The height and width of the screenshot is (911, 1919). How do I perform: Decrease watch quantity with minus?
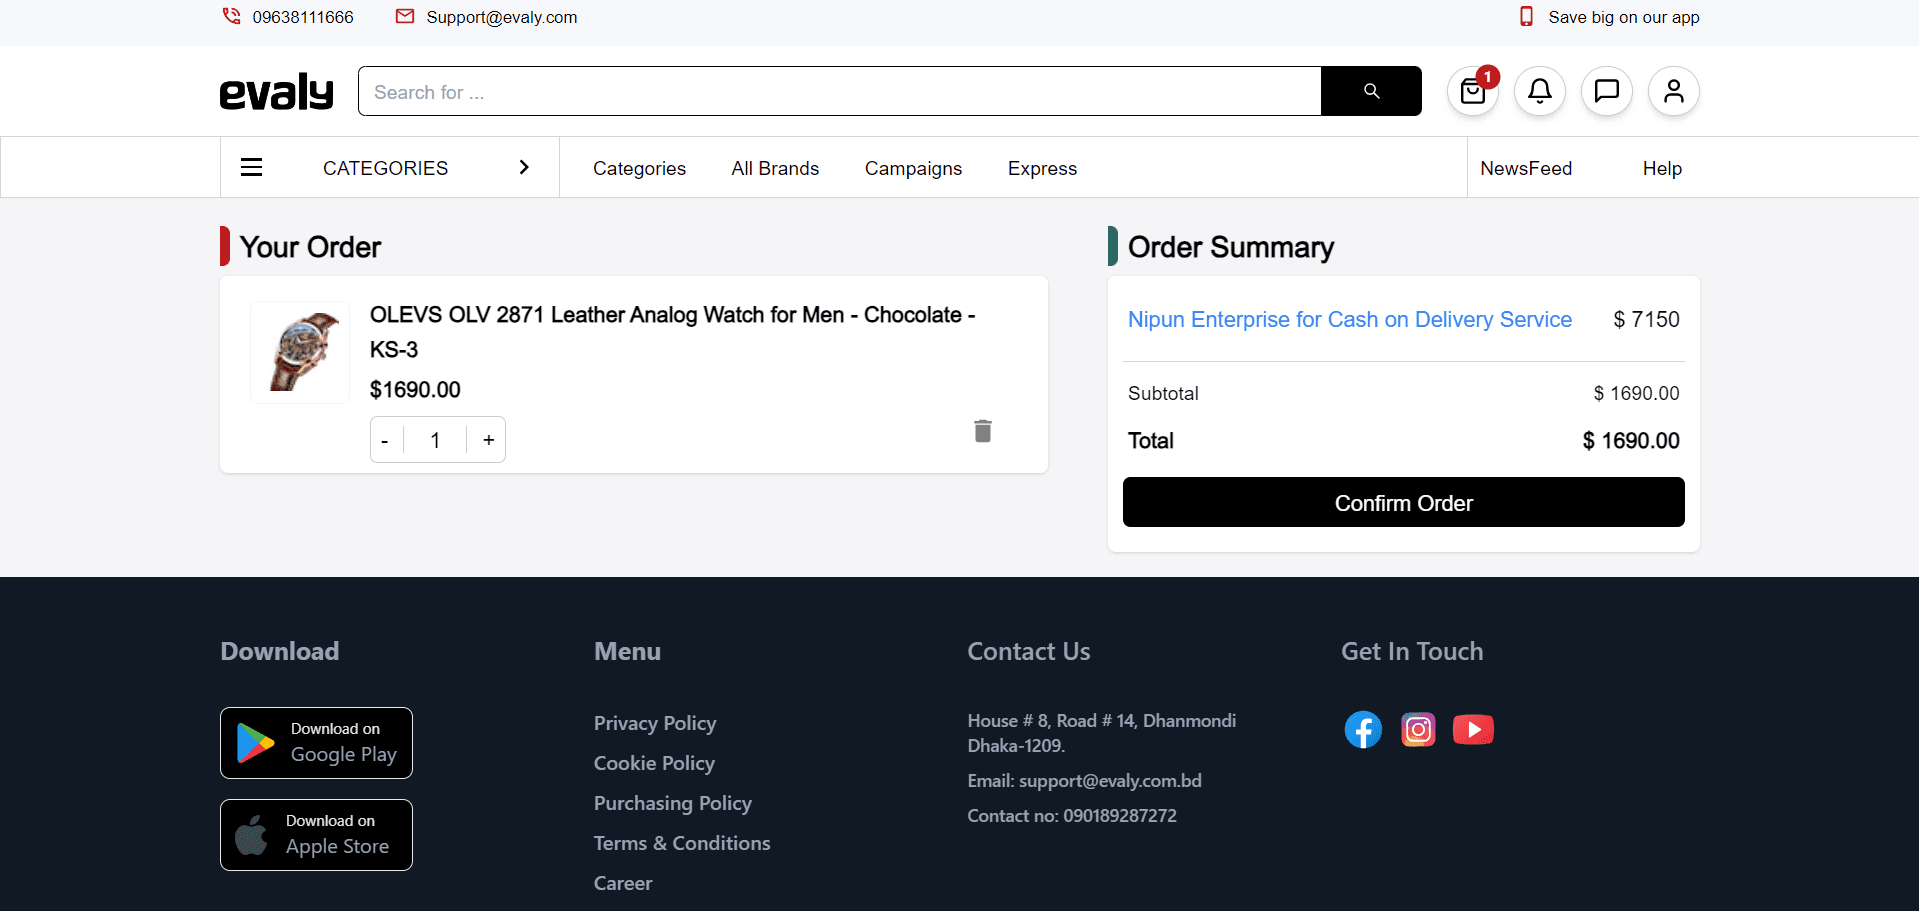tap(385, 440)
